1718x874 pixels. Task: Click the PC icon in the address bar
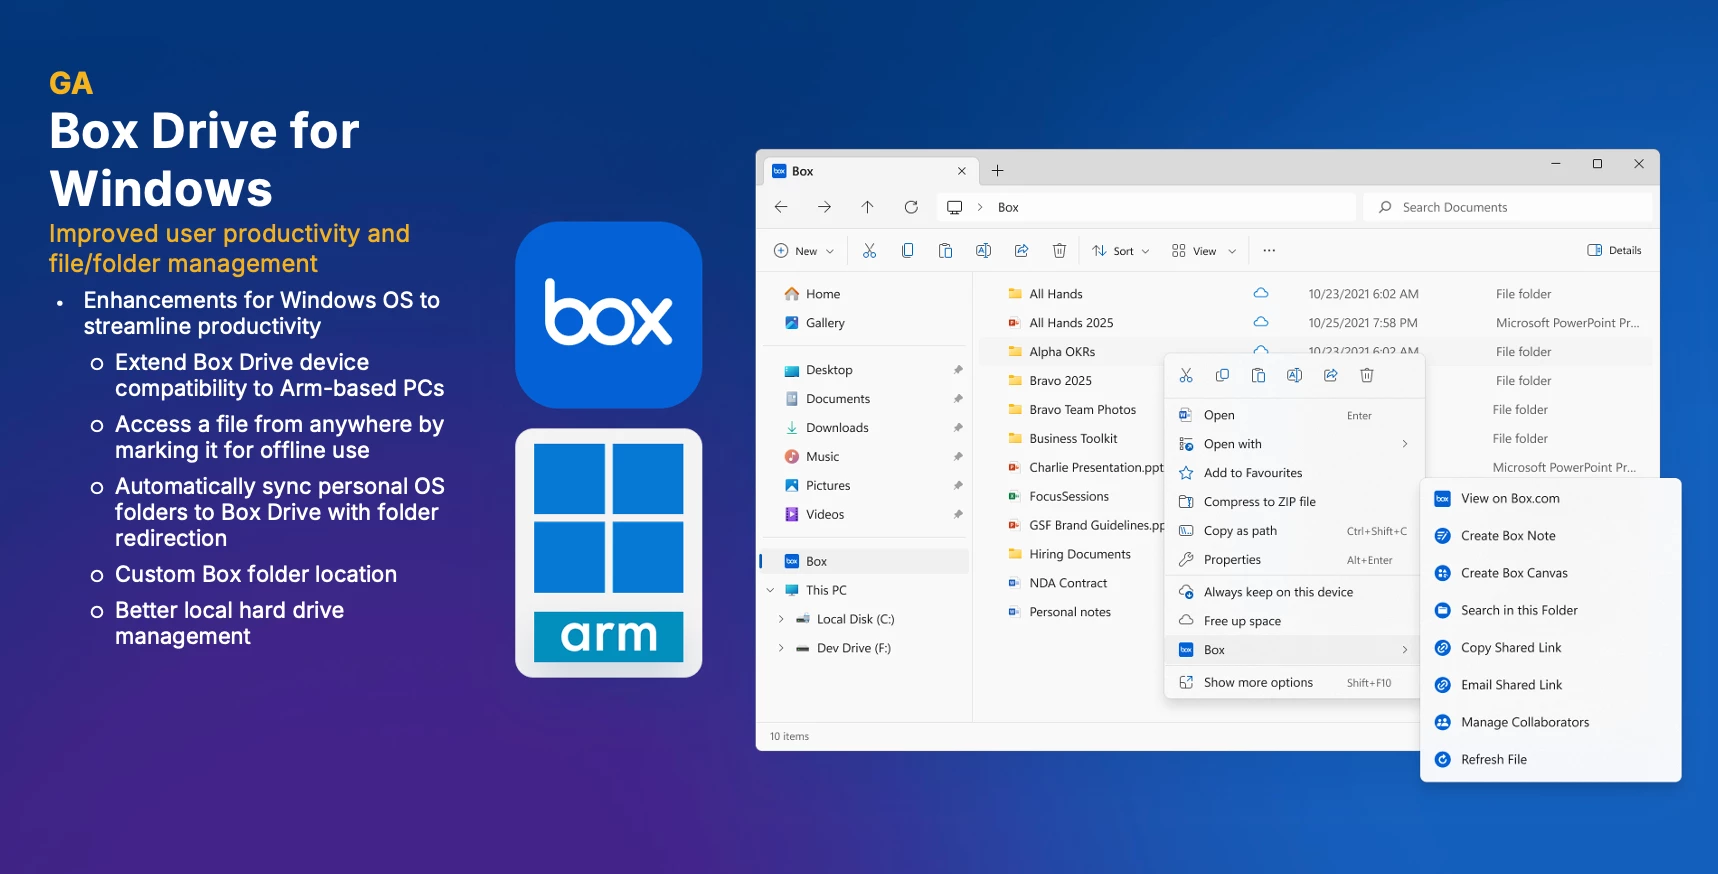(955, 207)
